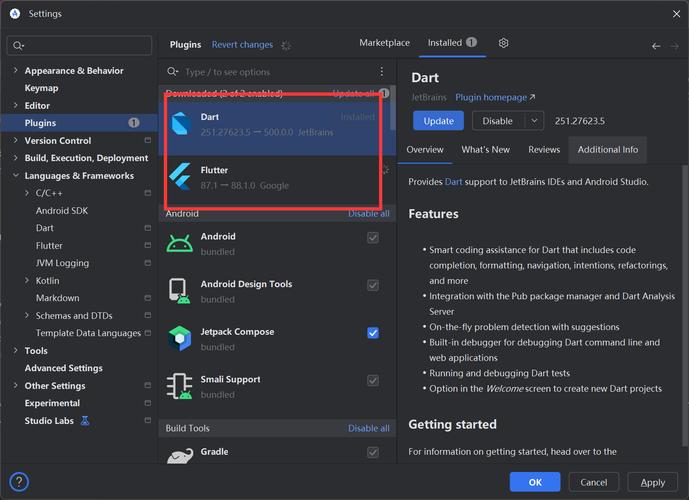Click the Revert changes link
Screen dimensions: 689x500
[x=242, y=44]
